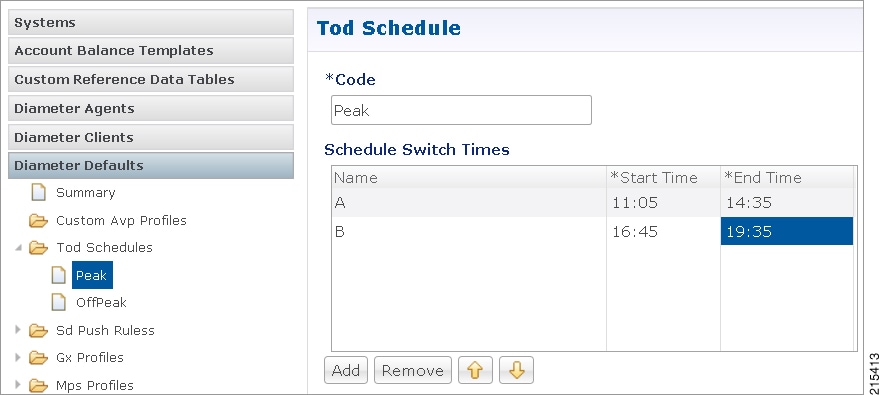
Task: Click the Remove button
Action: click(x=413, y=370)
